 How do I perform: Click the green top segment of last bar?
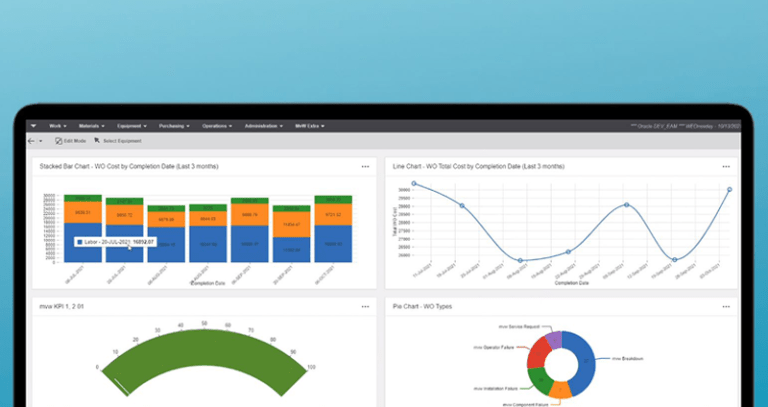coord(333,199)
